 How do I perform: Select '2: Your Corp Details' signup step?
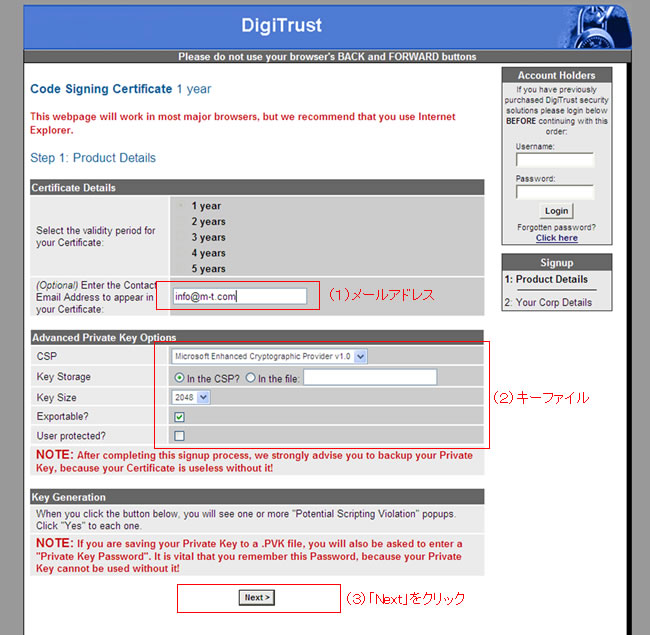548,303
